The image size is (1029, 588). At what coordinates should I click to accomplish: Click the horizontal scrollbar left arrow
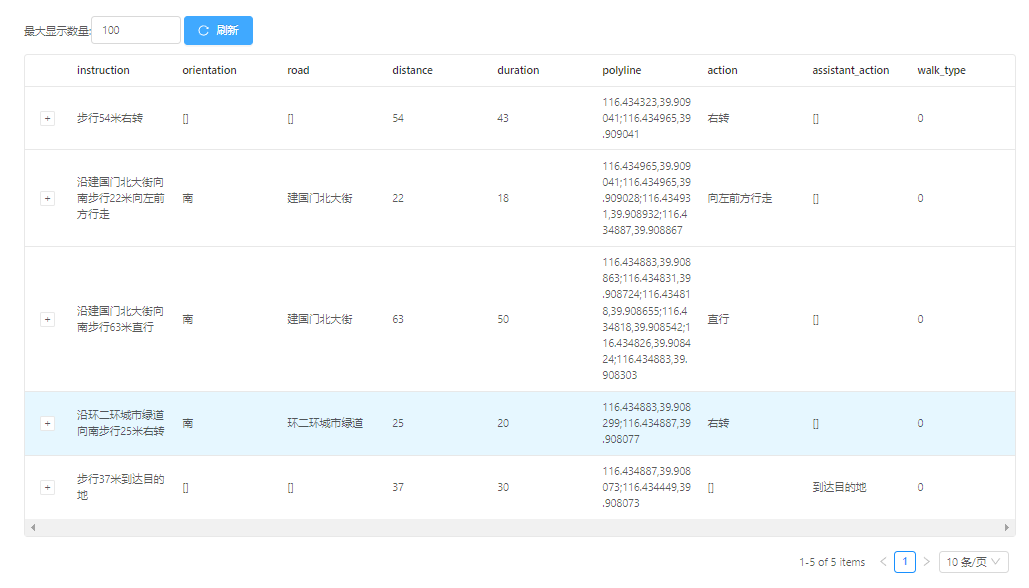click(x=32, y=527)
